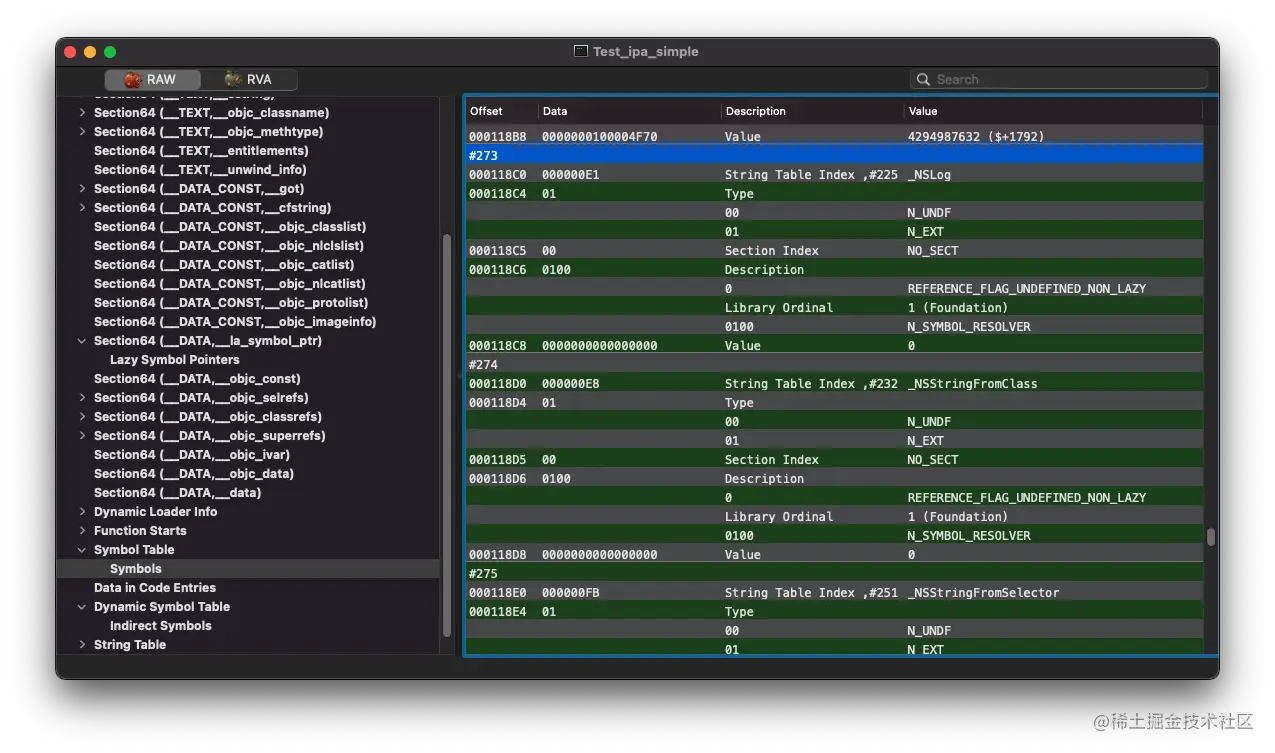This screenshot has width=1275, height=753.
Task: Click the Description column header
Action: 756,111
